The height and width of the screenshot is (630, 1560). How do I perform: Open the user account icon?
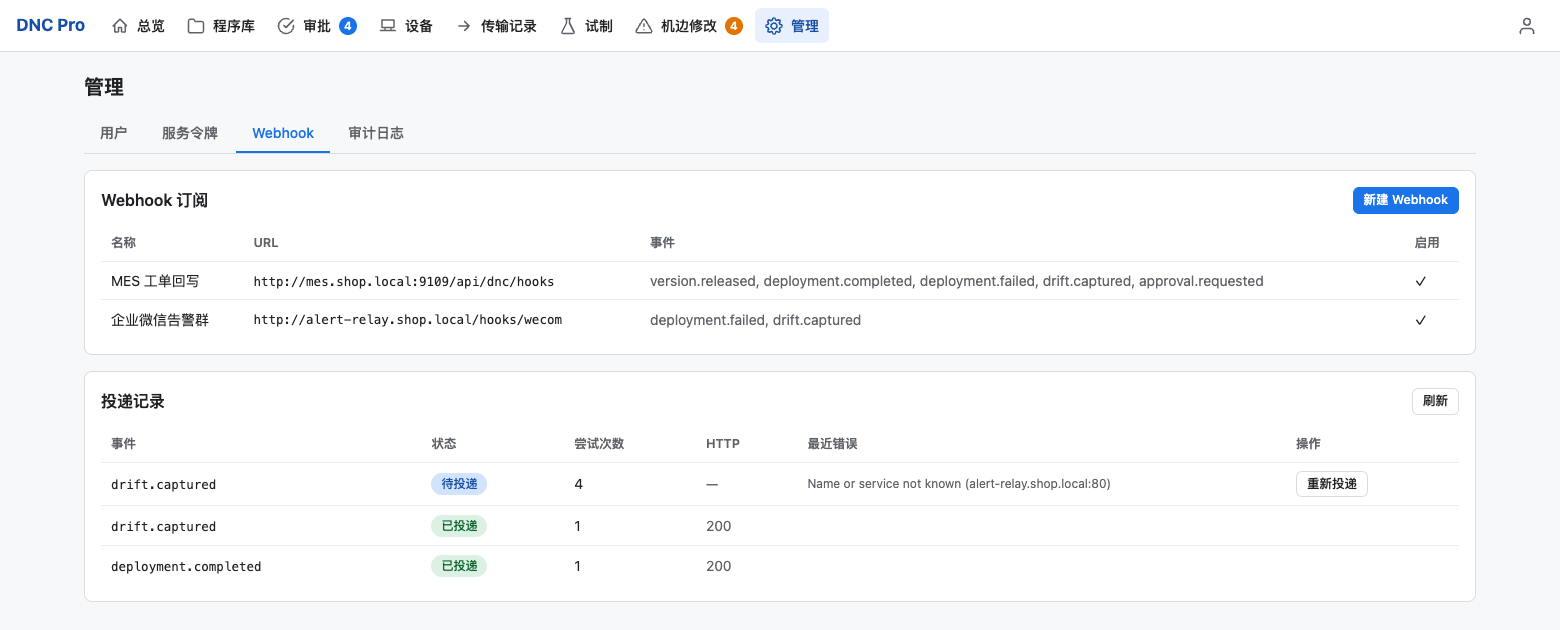coord(1526,26)
